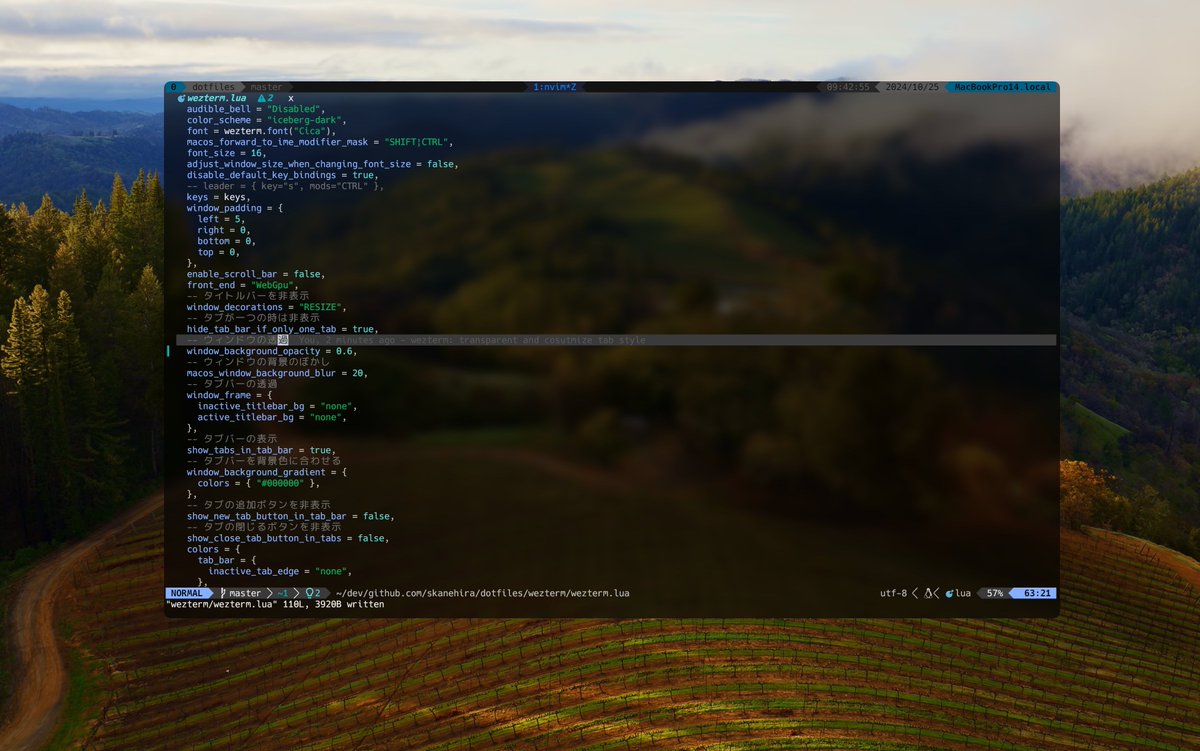Screen dimensions: 1200x751
Task: Click the line top = 0
Action: 219,252
